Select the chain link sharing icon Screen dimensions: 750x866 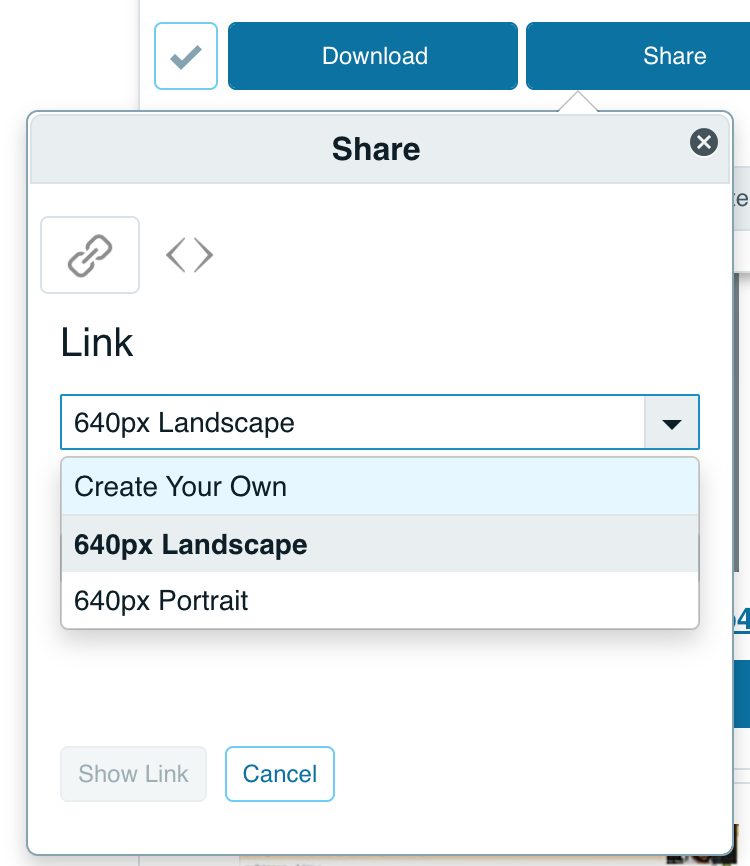coord(90,255)
